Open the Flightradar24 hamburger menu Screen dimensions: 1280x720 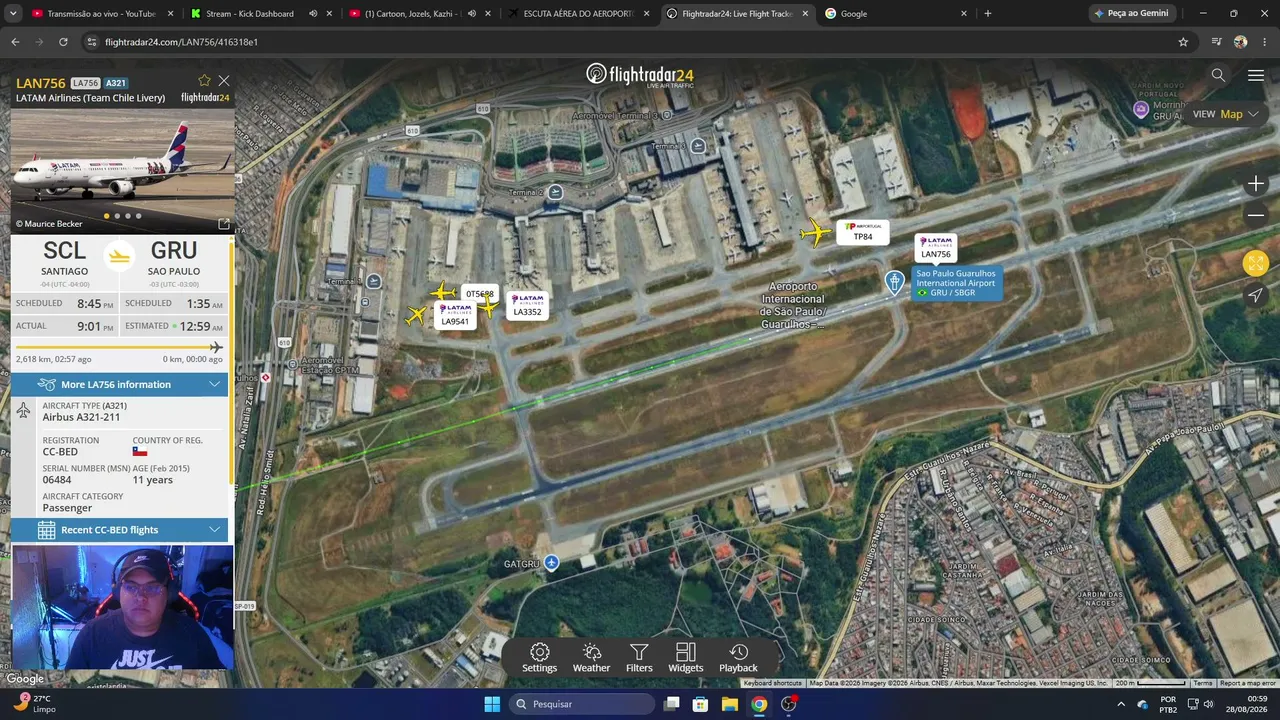pos(1256,75)
